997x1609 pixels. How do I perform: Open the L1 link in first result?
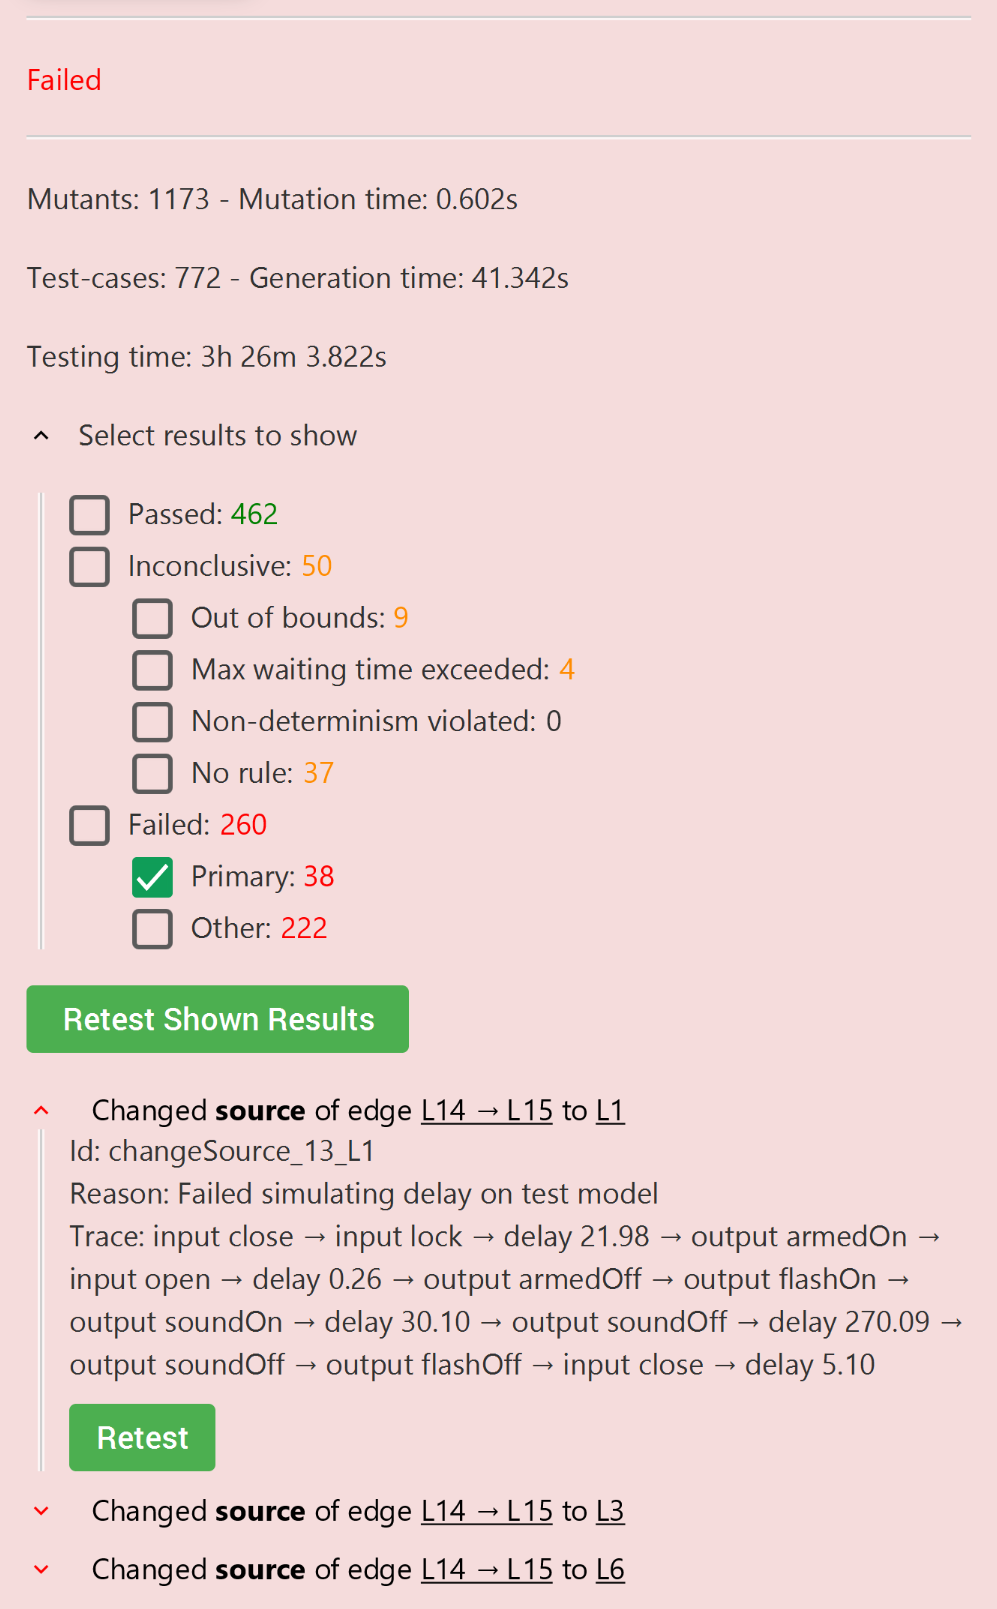pyautogui.click(x=610, y=1111)
